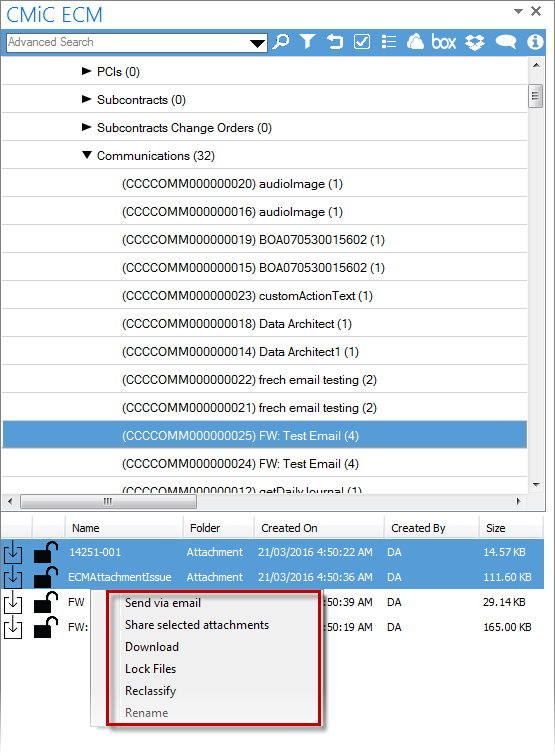This screenshot has width=555, height=756.
Task: Click the 29.14 KB size cell
Action: pyautogui.click(x=504, y=602)
